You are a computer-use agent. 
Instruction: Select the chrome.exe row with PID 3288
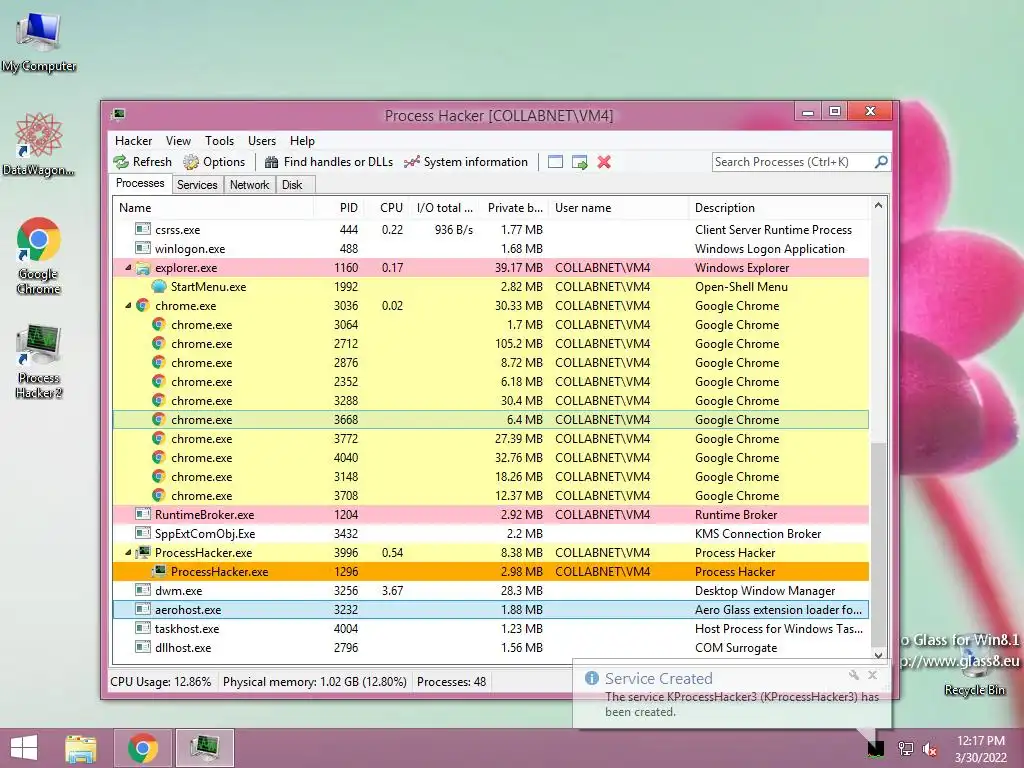[x=491, y=400]
